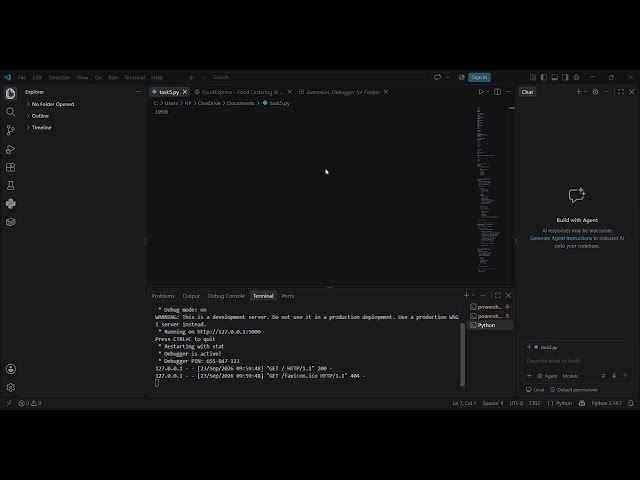
Task: Open the database view icon in activity bar
Action: click(x=11, y=222)
